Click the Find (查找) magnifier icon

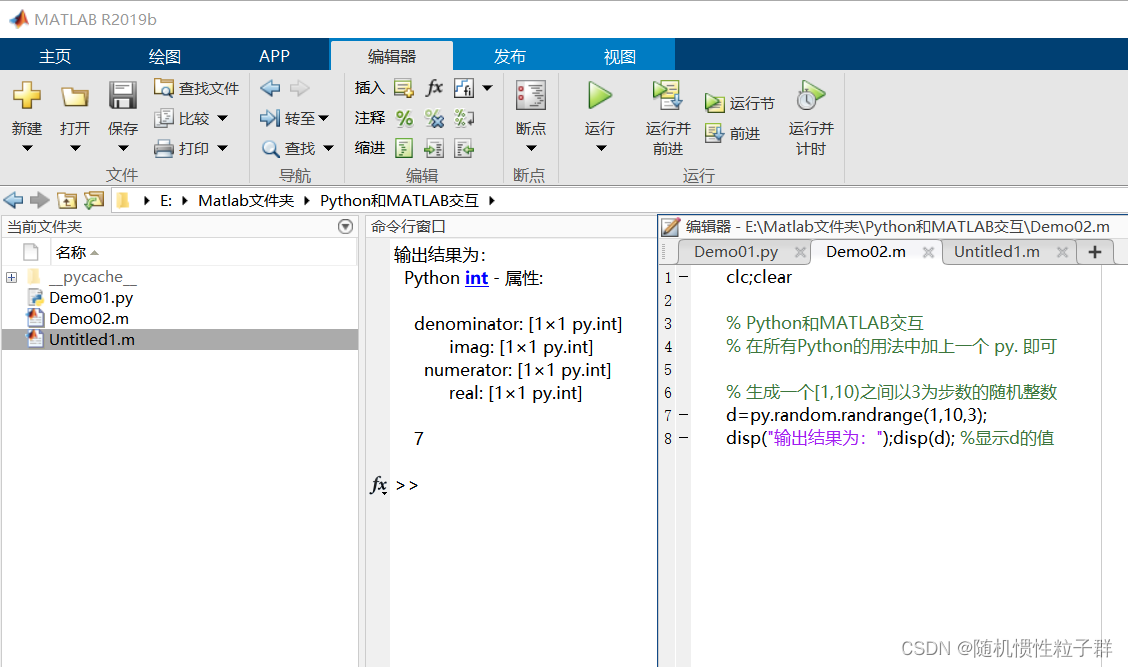tap(270, 148)
